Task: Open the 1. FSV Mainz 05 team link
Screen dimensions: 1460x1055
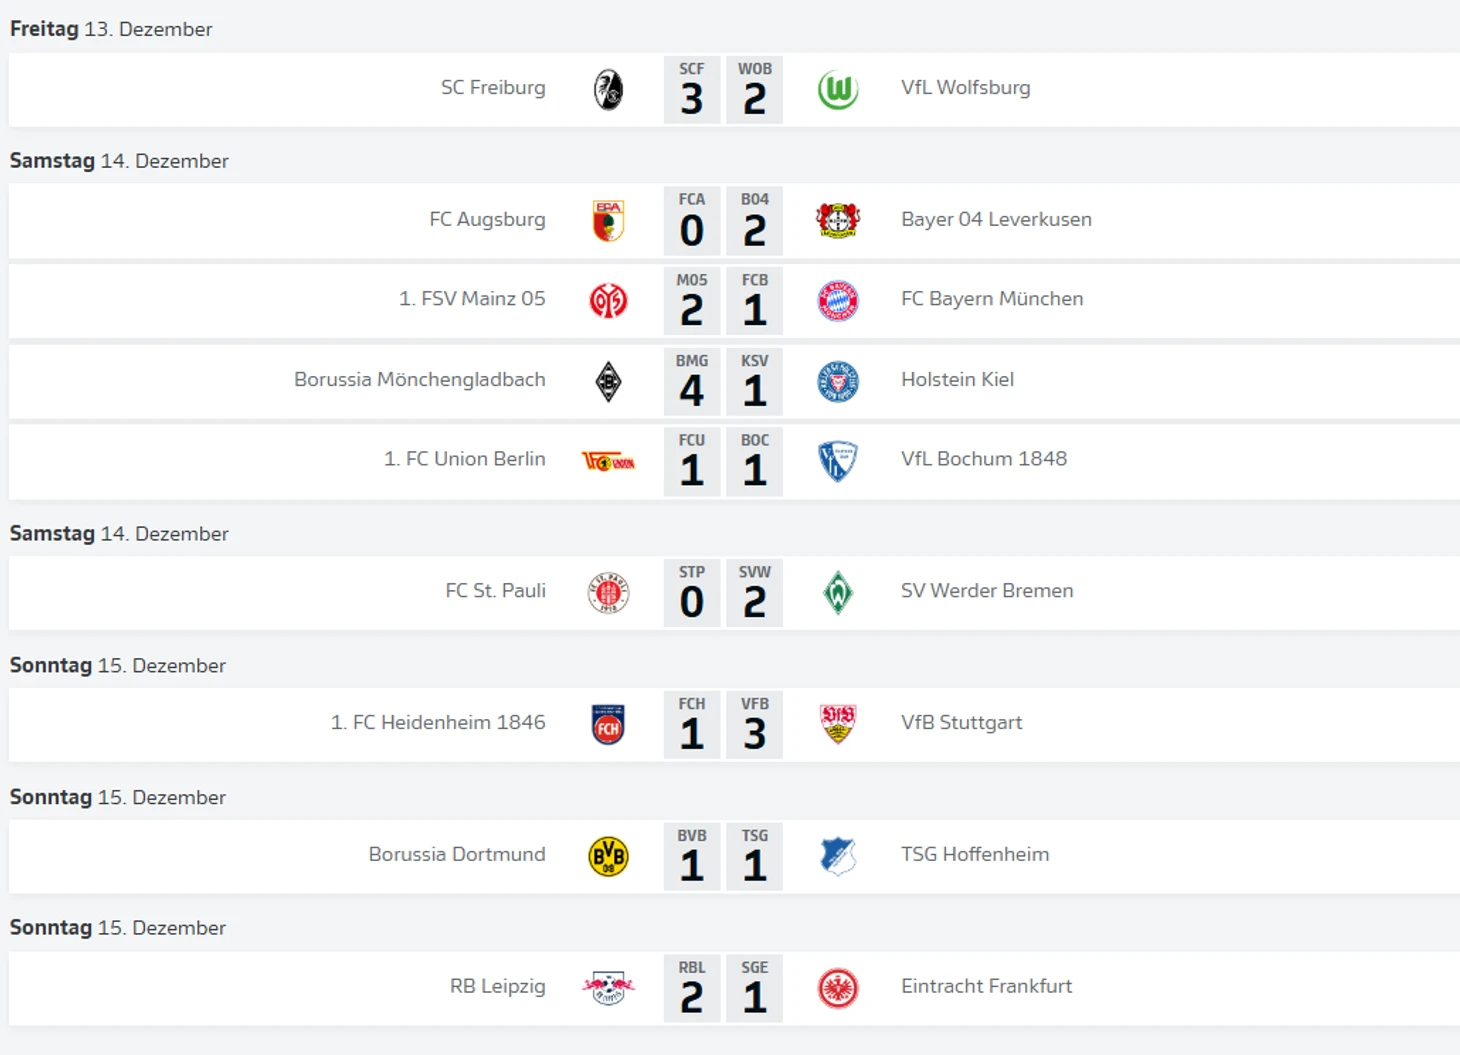Action: (472, 298)
